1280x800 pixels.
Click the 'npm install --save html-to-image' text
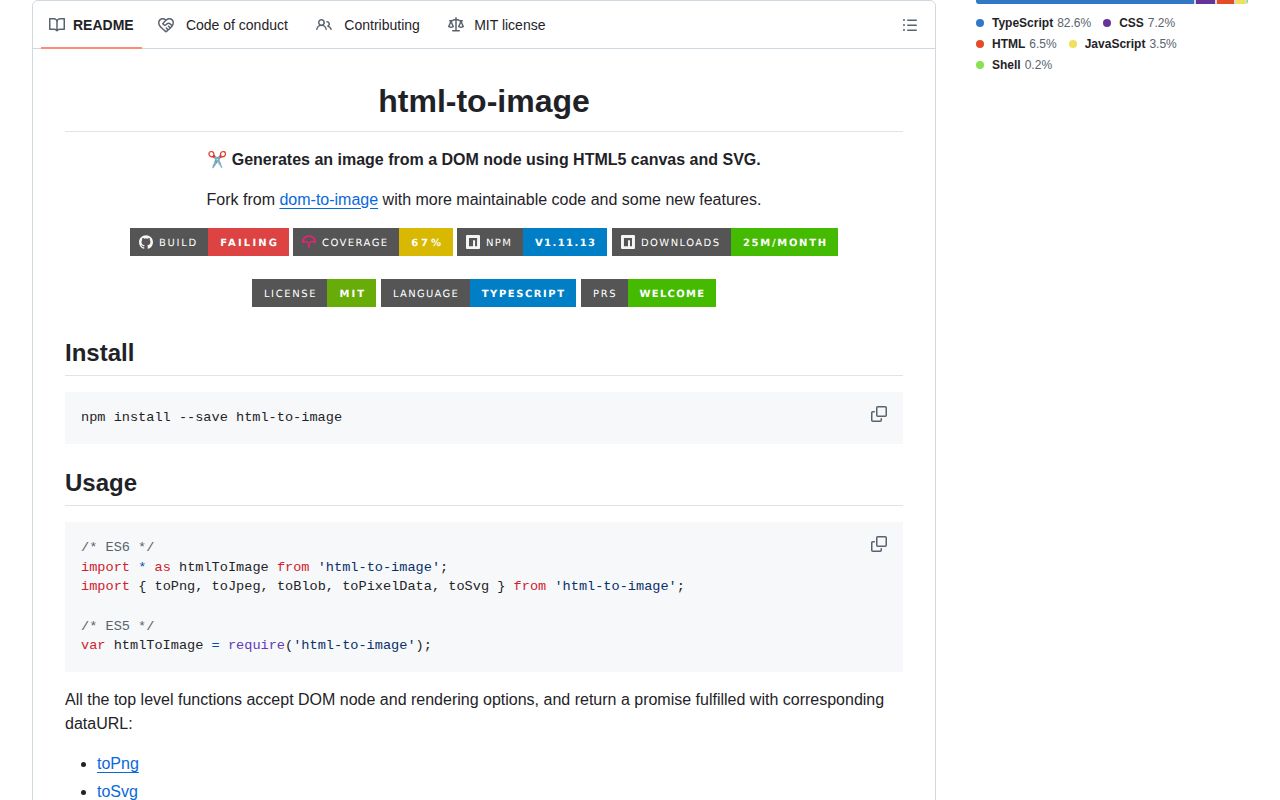click(x=211, y=417)
